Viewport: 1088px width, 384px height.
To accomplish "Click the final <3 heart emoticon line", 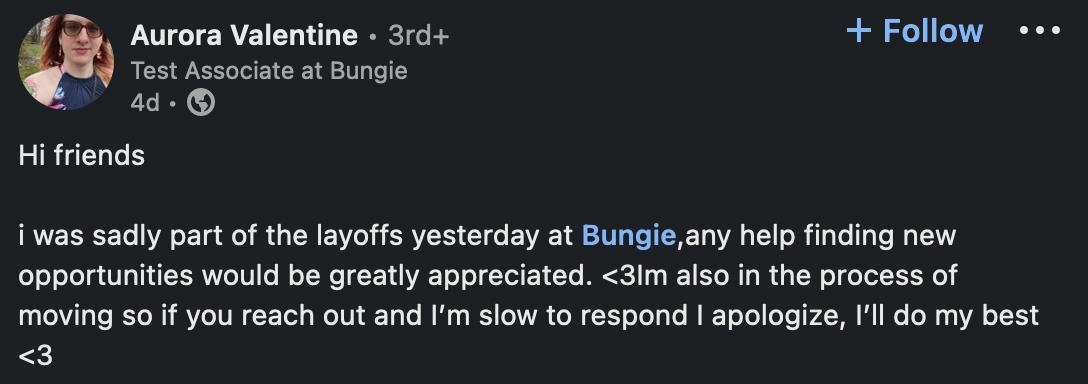I will click(35, 357).
